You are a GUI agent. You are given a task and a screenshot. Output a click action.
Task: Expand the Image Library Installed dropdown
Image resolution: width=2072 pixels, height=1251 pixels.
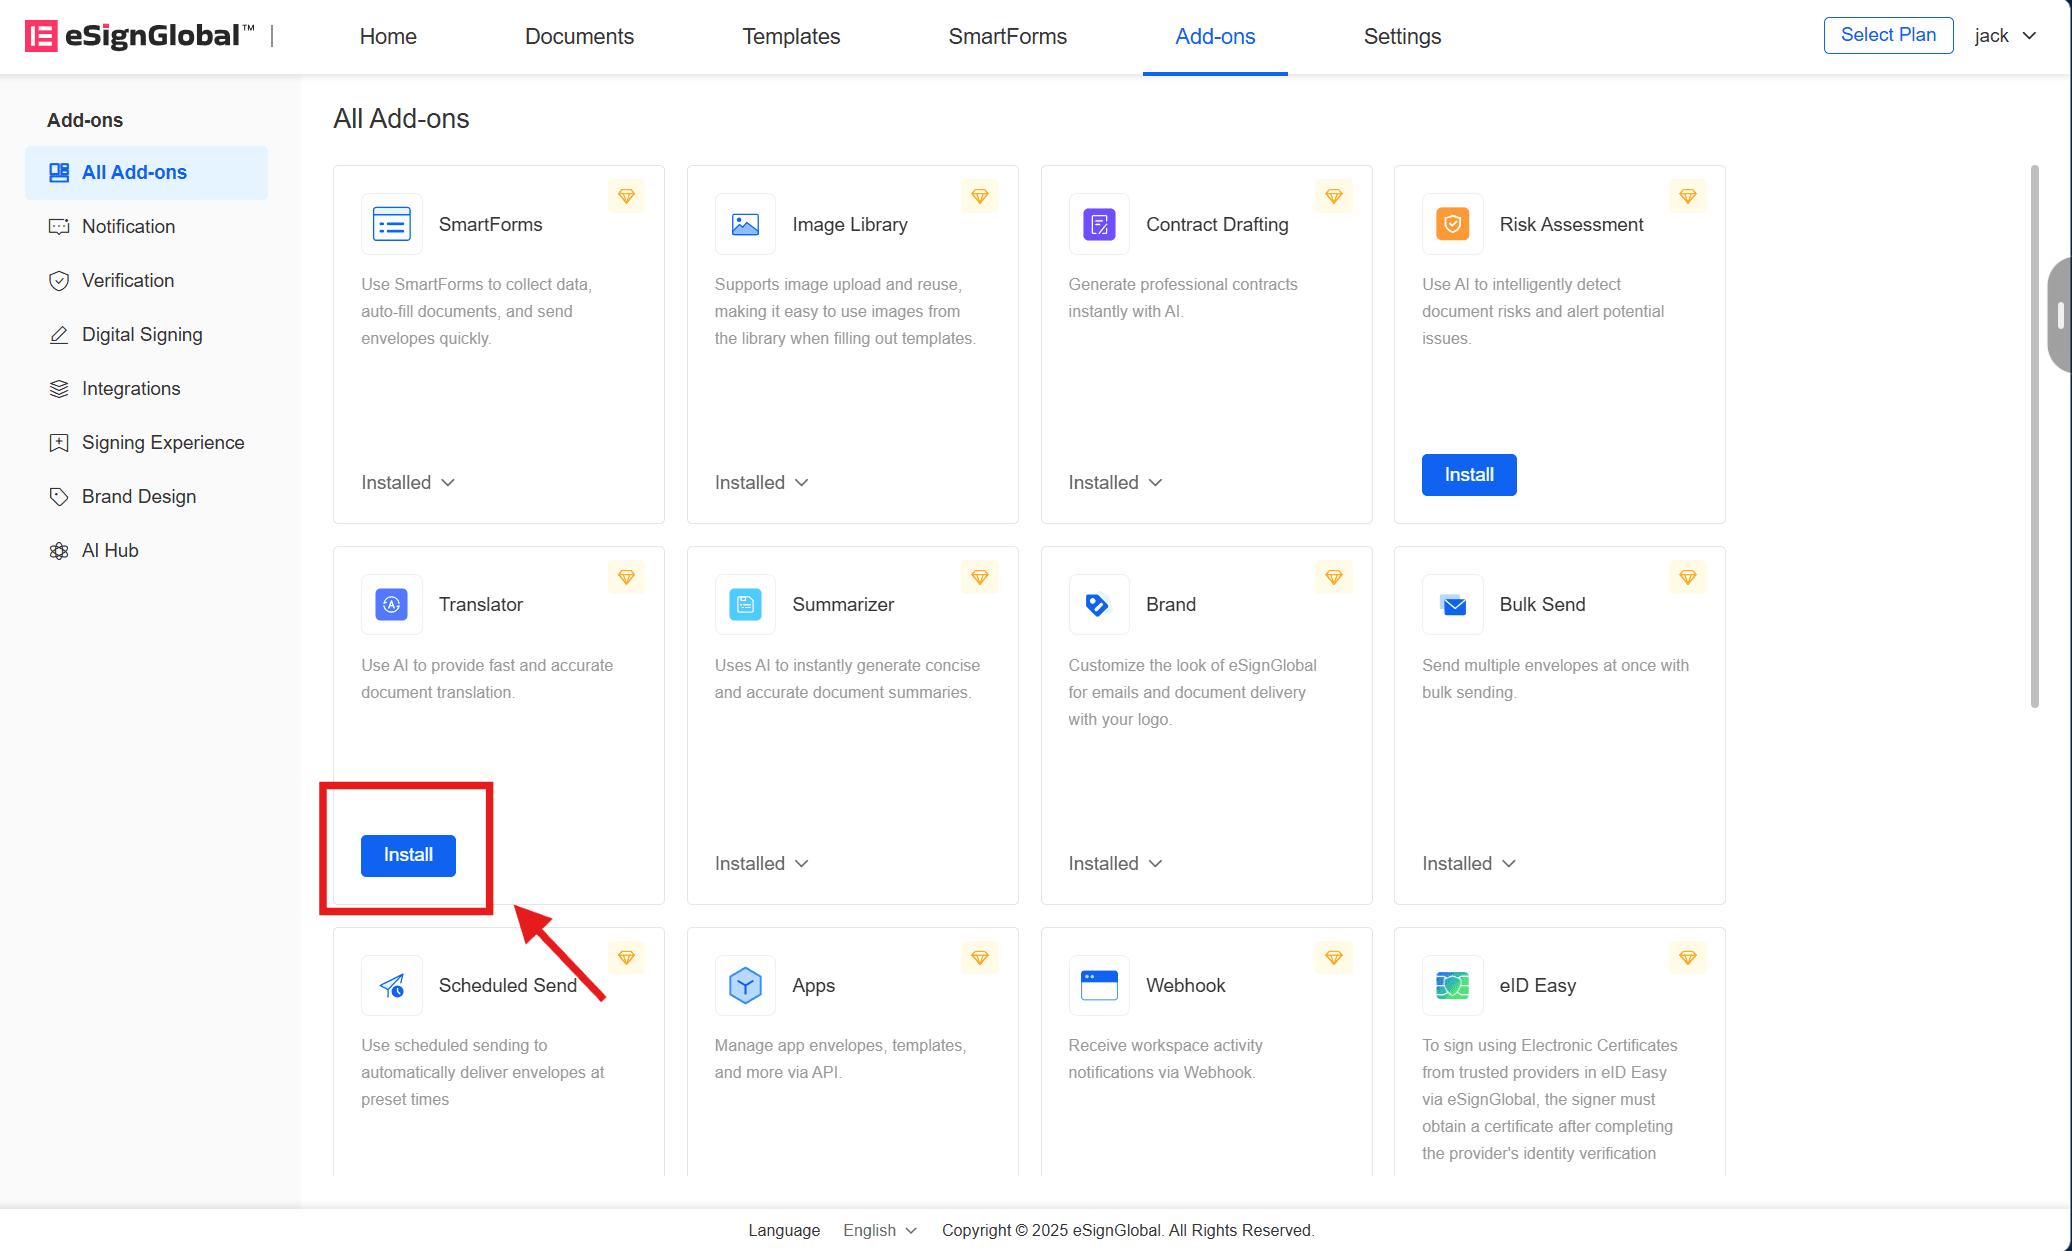(762, 482)
